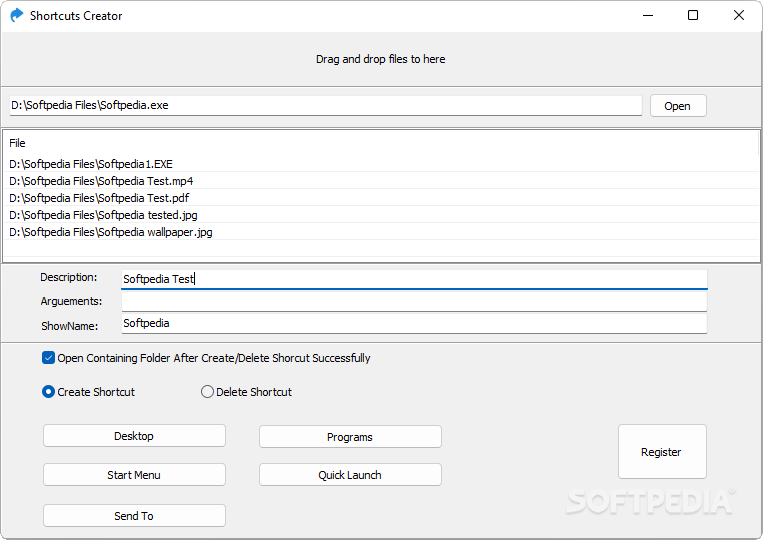Focus the Description text field

pyautogui.click(x=414, y=279)
